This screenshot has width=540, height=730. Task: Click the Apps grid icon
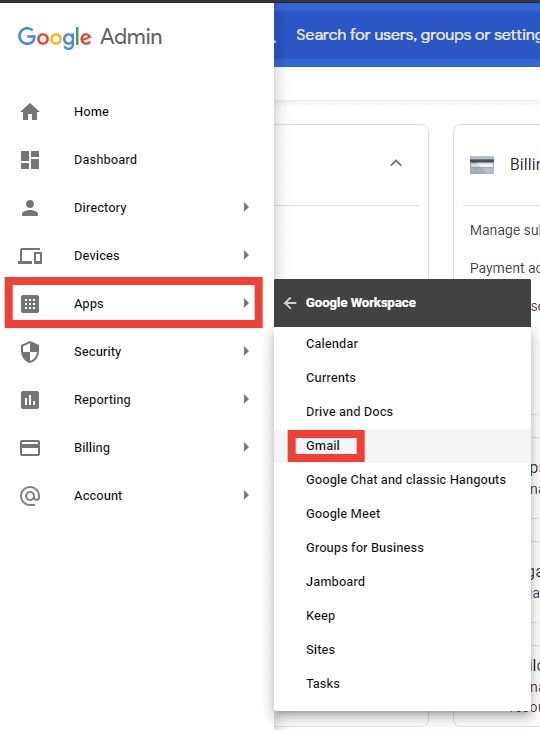(x=30, y=304)
